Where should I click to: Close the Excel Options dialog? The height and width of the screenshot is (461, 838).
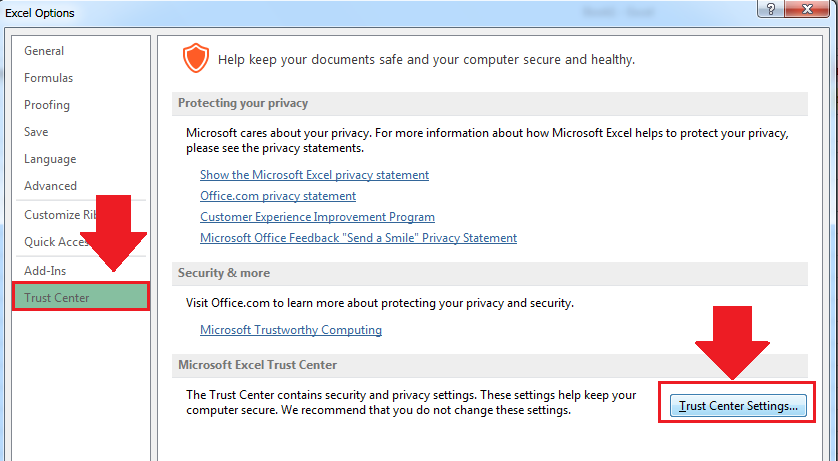[x=807, y=9]
